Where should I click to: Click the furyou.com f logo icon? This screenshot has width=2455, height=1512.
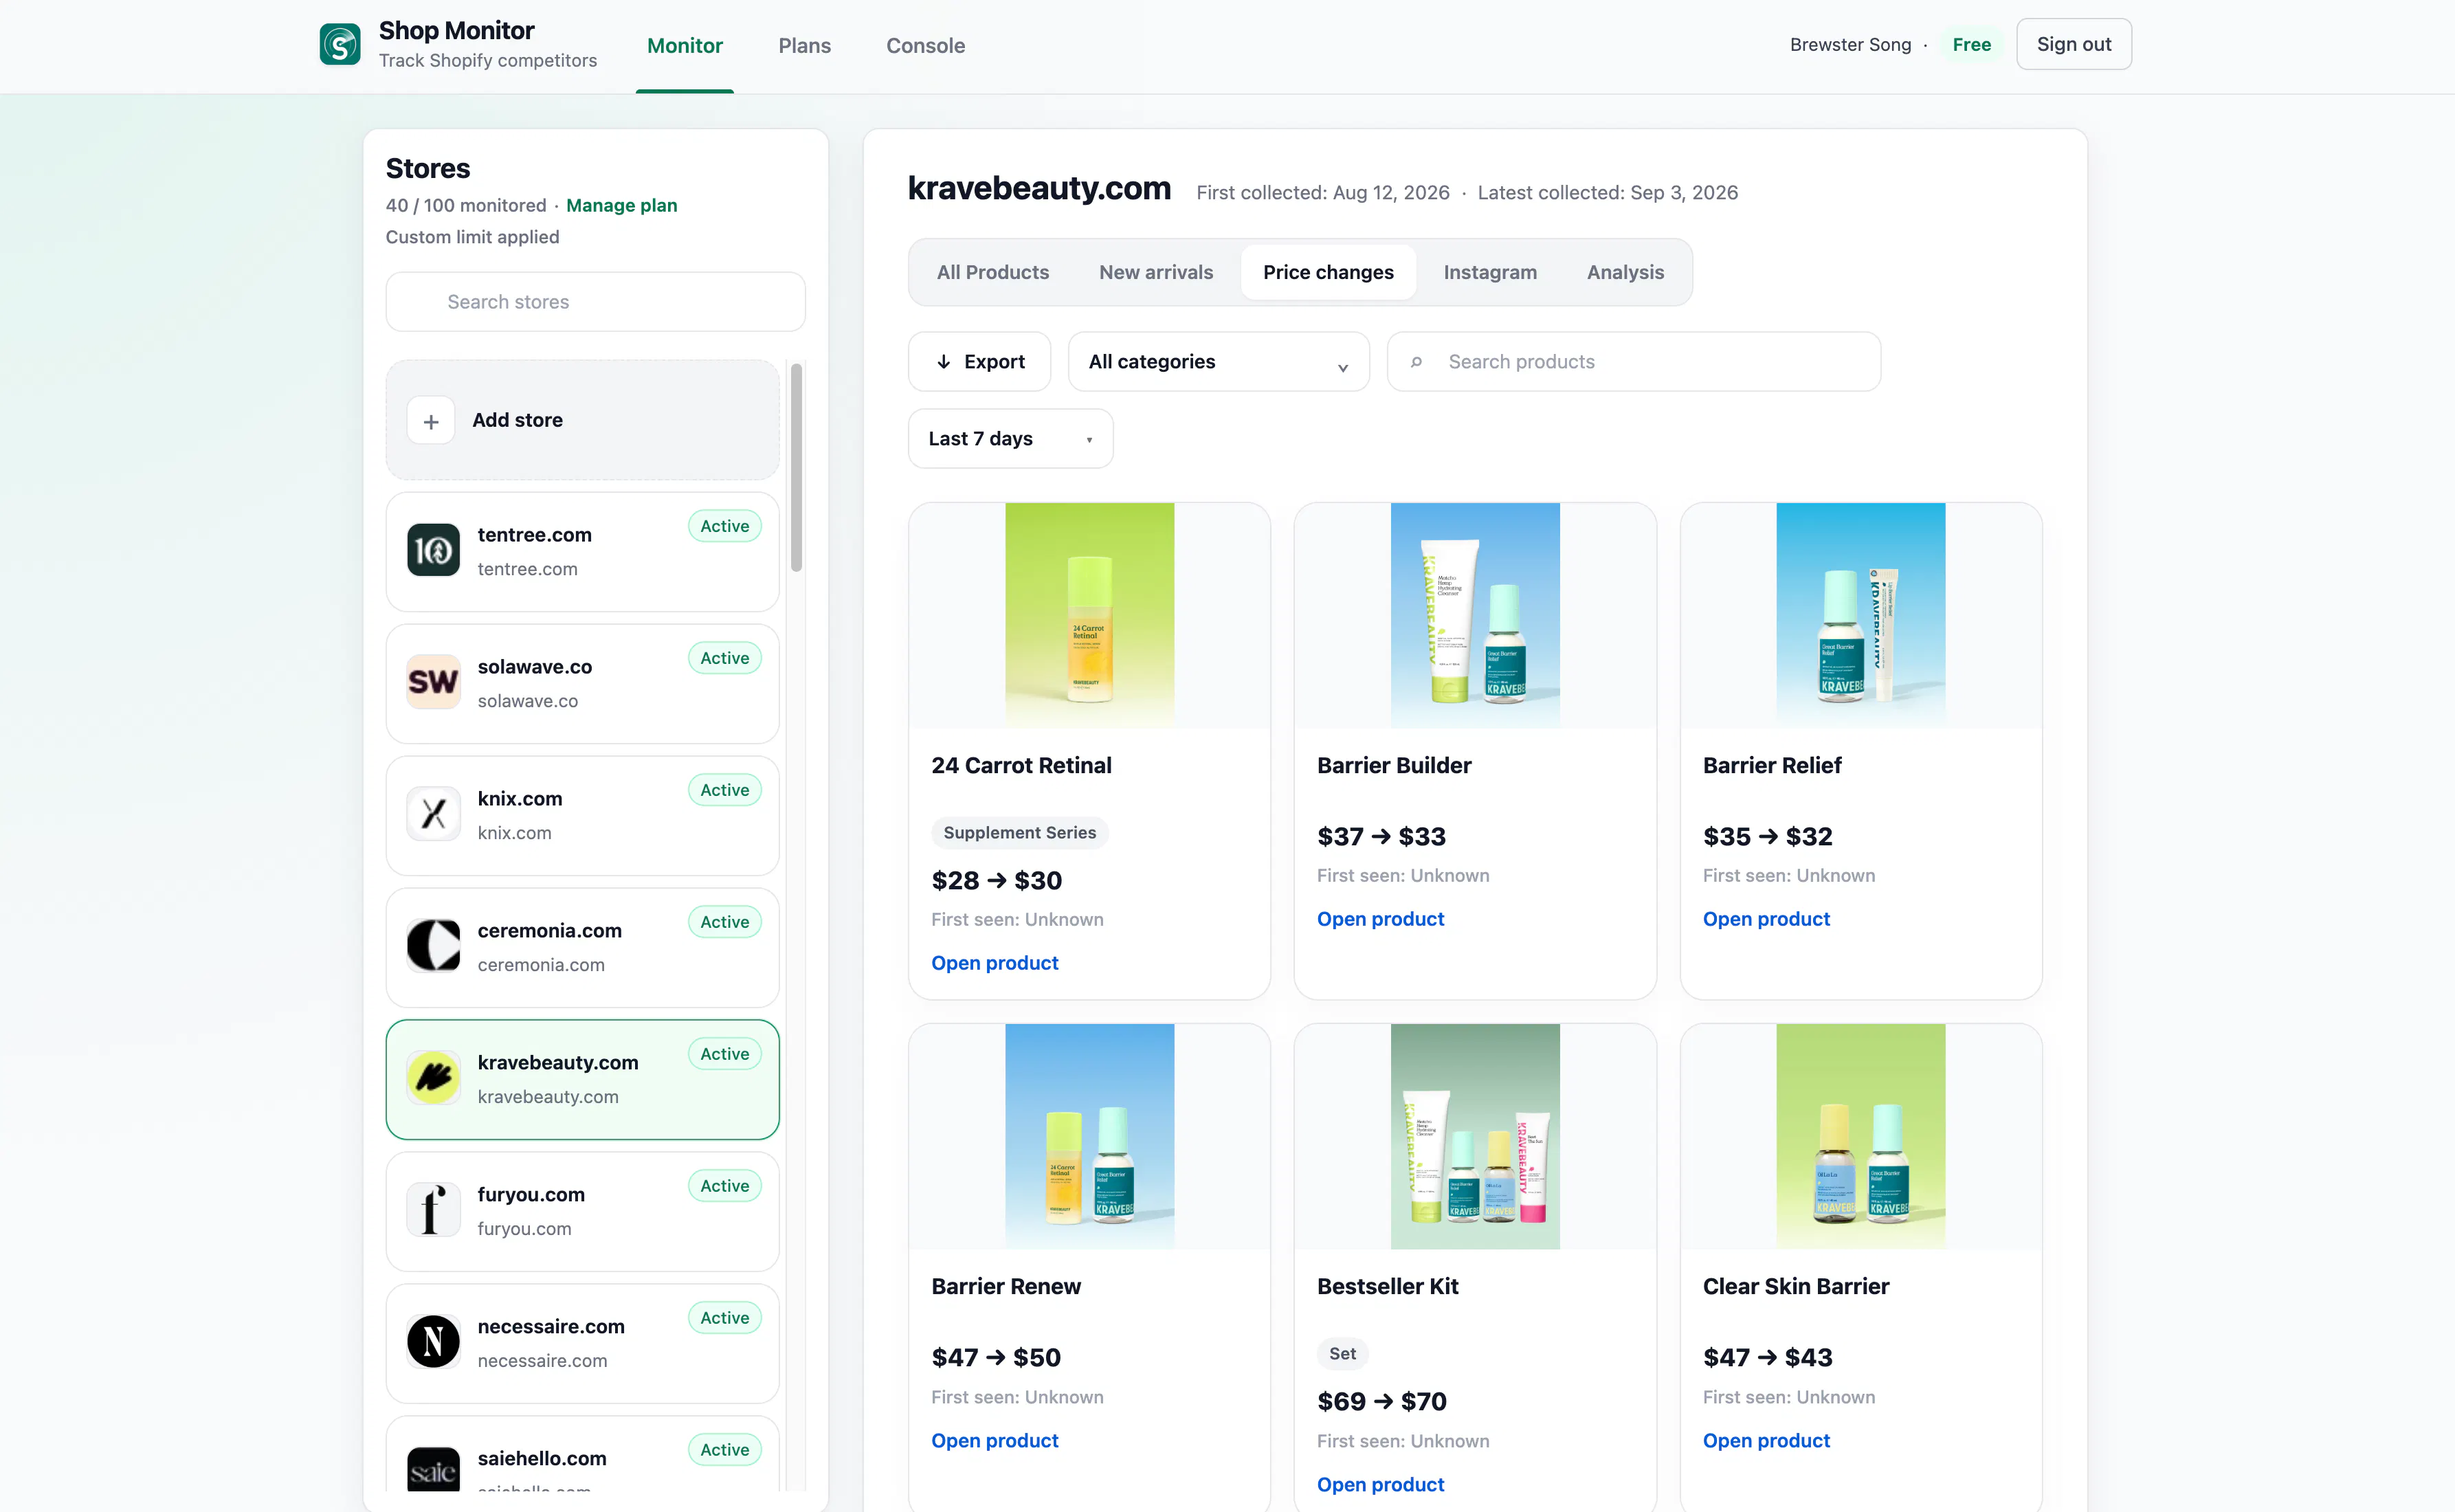pos(433,1210)
